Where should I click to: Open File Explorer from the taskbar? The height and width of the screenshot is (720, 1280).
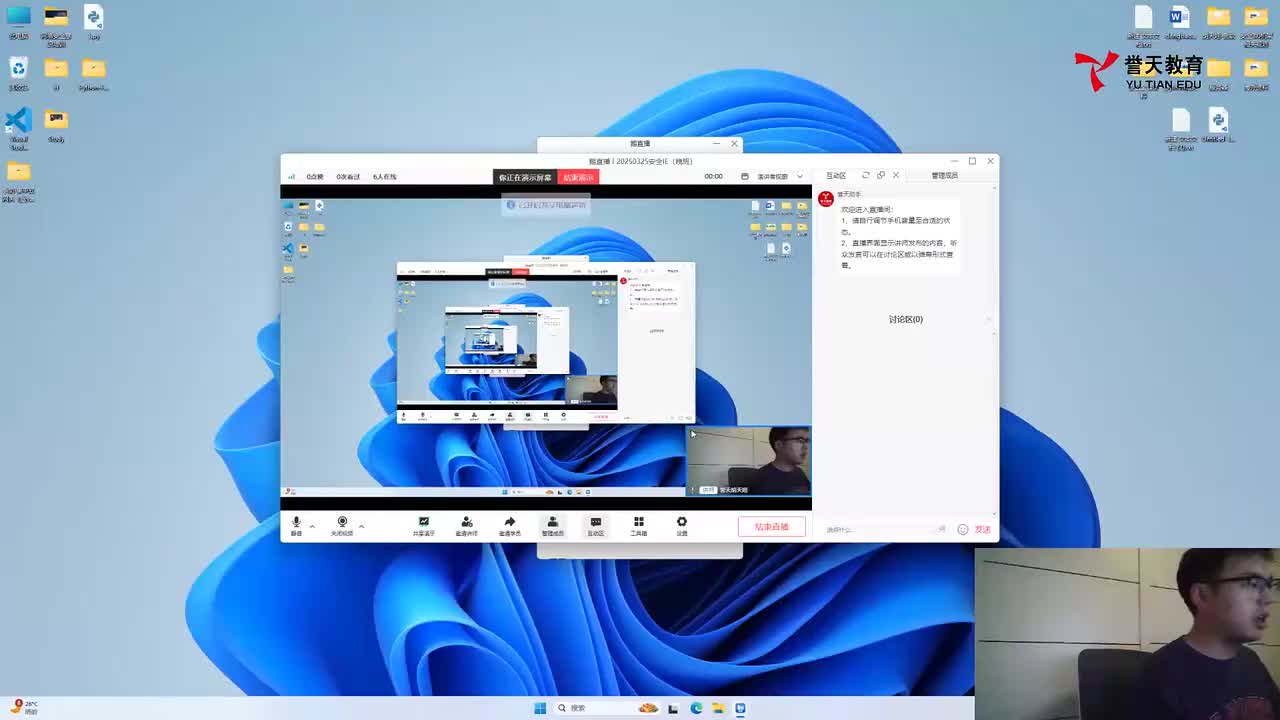[x=718, y=708]
